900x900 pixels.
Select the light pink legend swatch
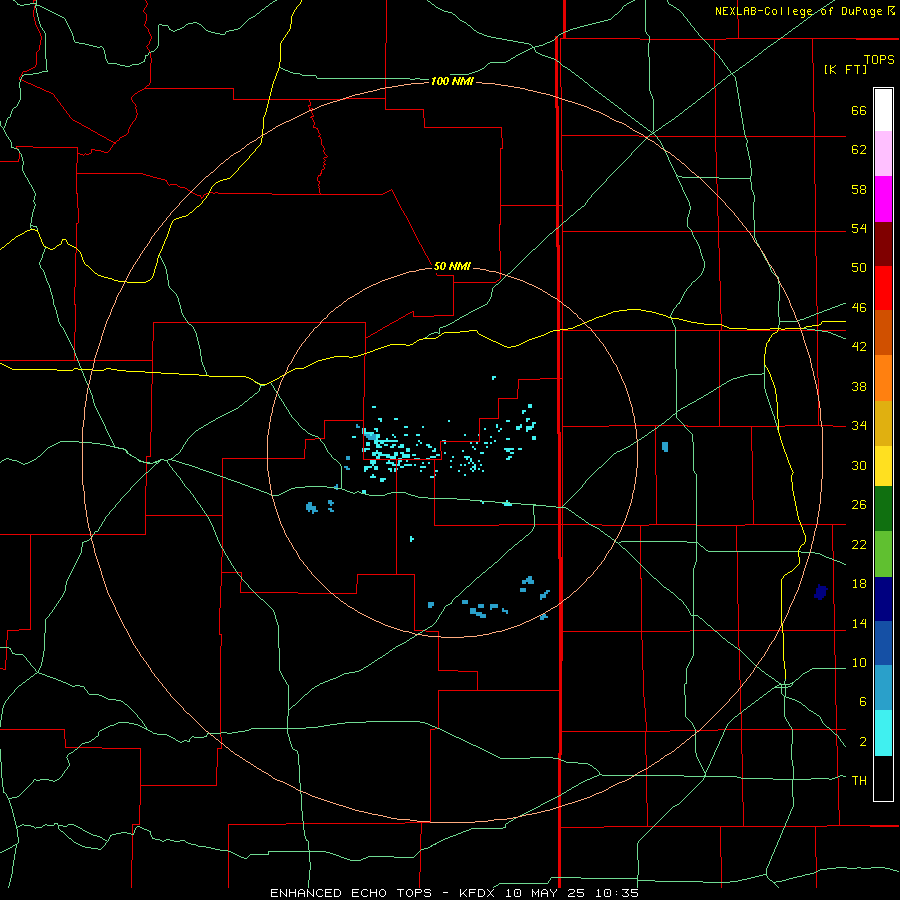click(883, 153)
